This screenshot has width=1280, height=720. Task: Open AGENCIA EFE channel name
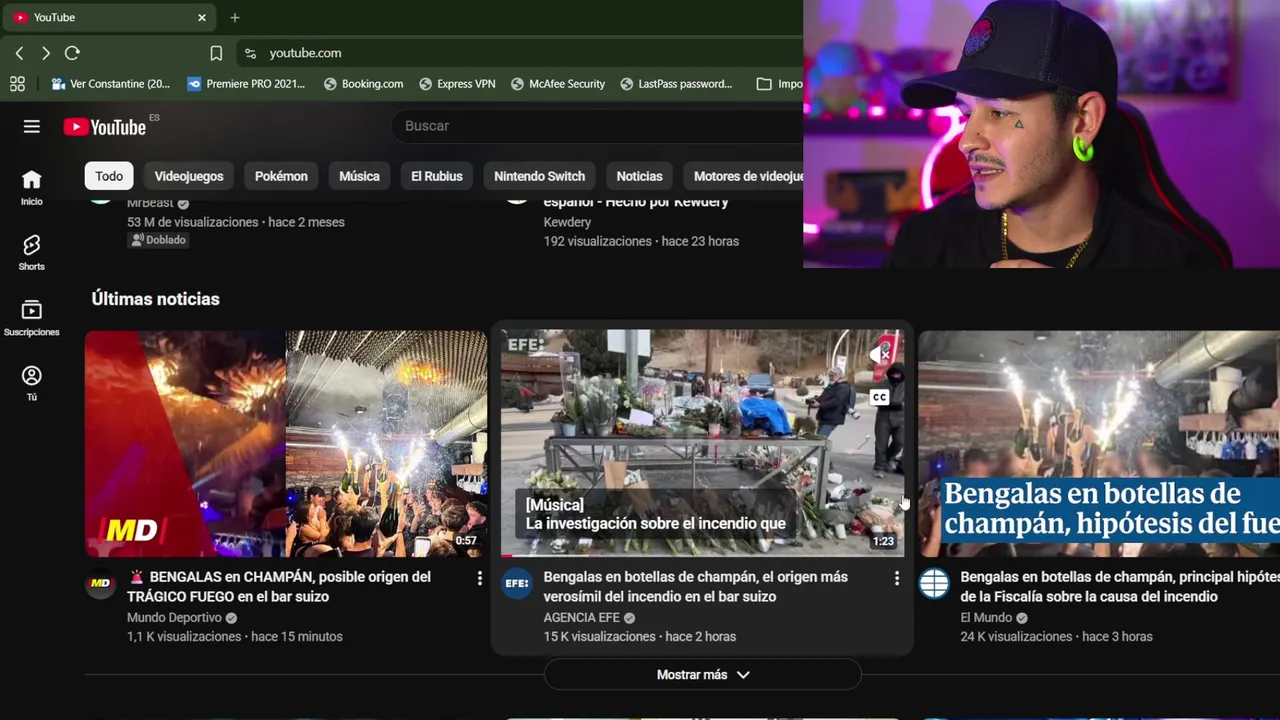581,618
